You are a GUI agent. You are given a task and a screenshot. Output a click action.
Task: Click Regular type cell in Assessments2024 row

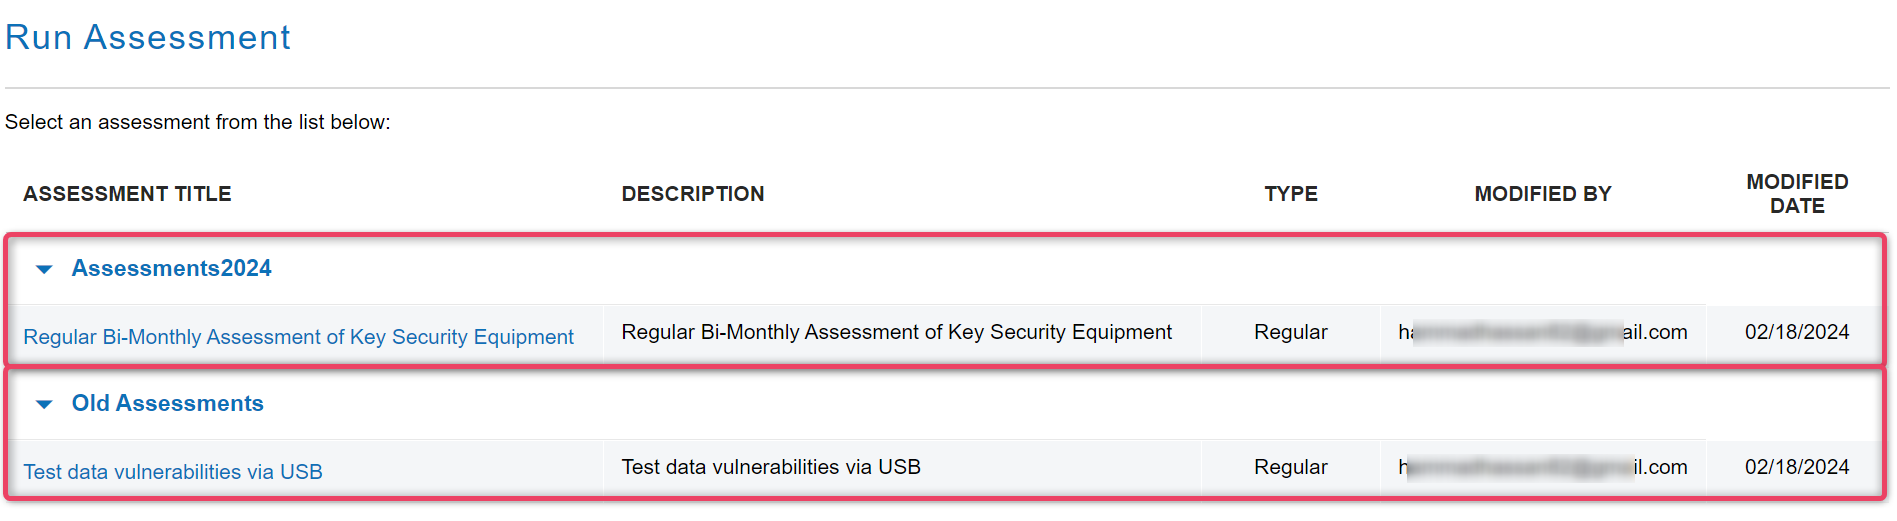click(x=1291, y=332)
